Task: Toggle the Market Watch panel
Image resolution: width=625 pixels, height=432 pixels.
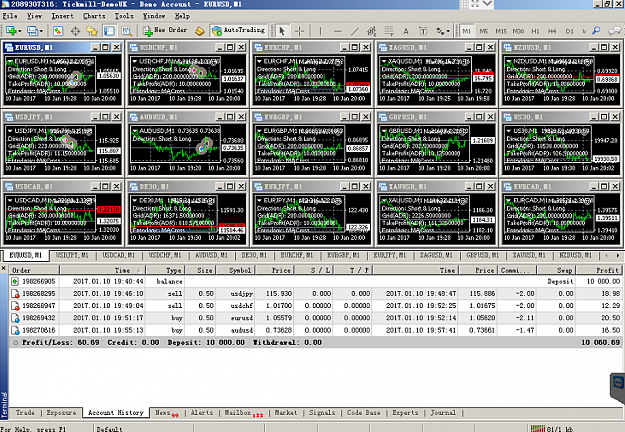Action: tap(58, 31)
